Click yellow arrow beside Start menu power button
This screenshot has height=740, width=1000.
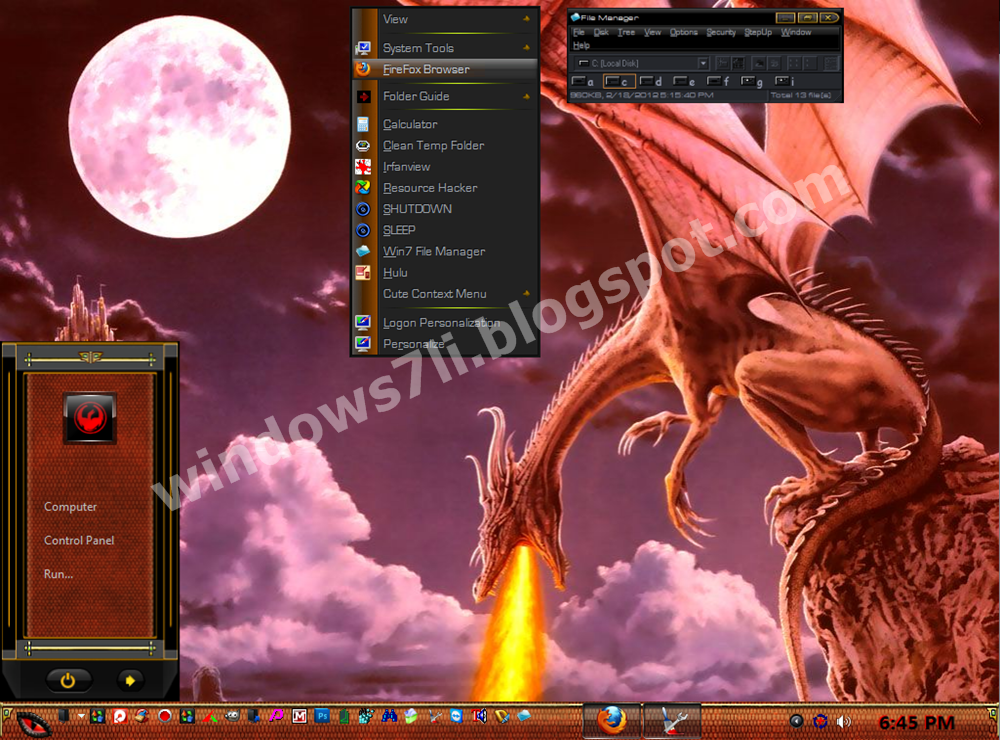click(130, 681)
